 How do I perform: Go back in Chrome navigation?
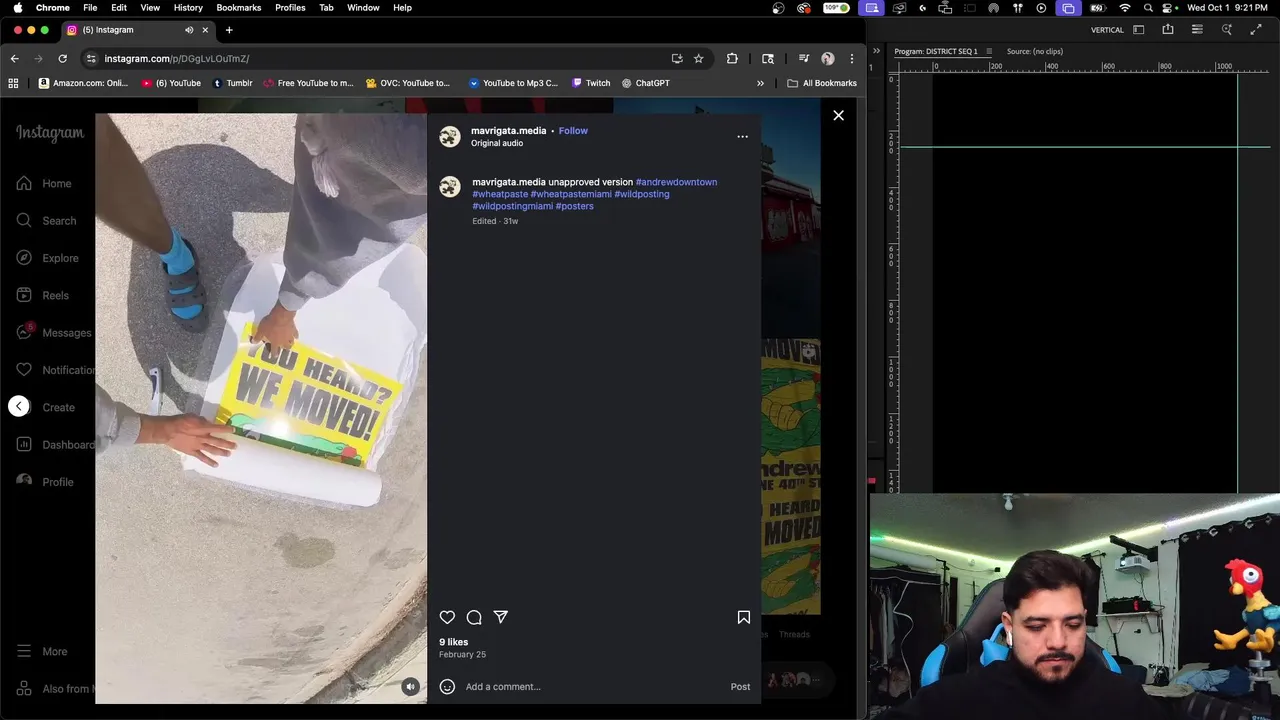(14, 58)
